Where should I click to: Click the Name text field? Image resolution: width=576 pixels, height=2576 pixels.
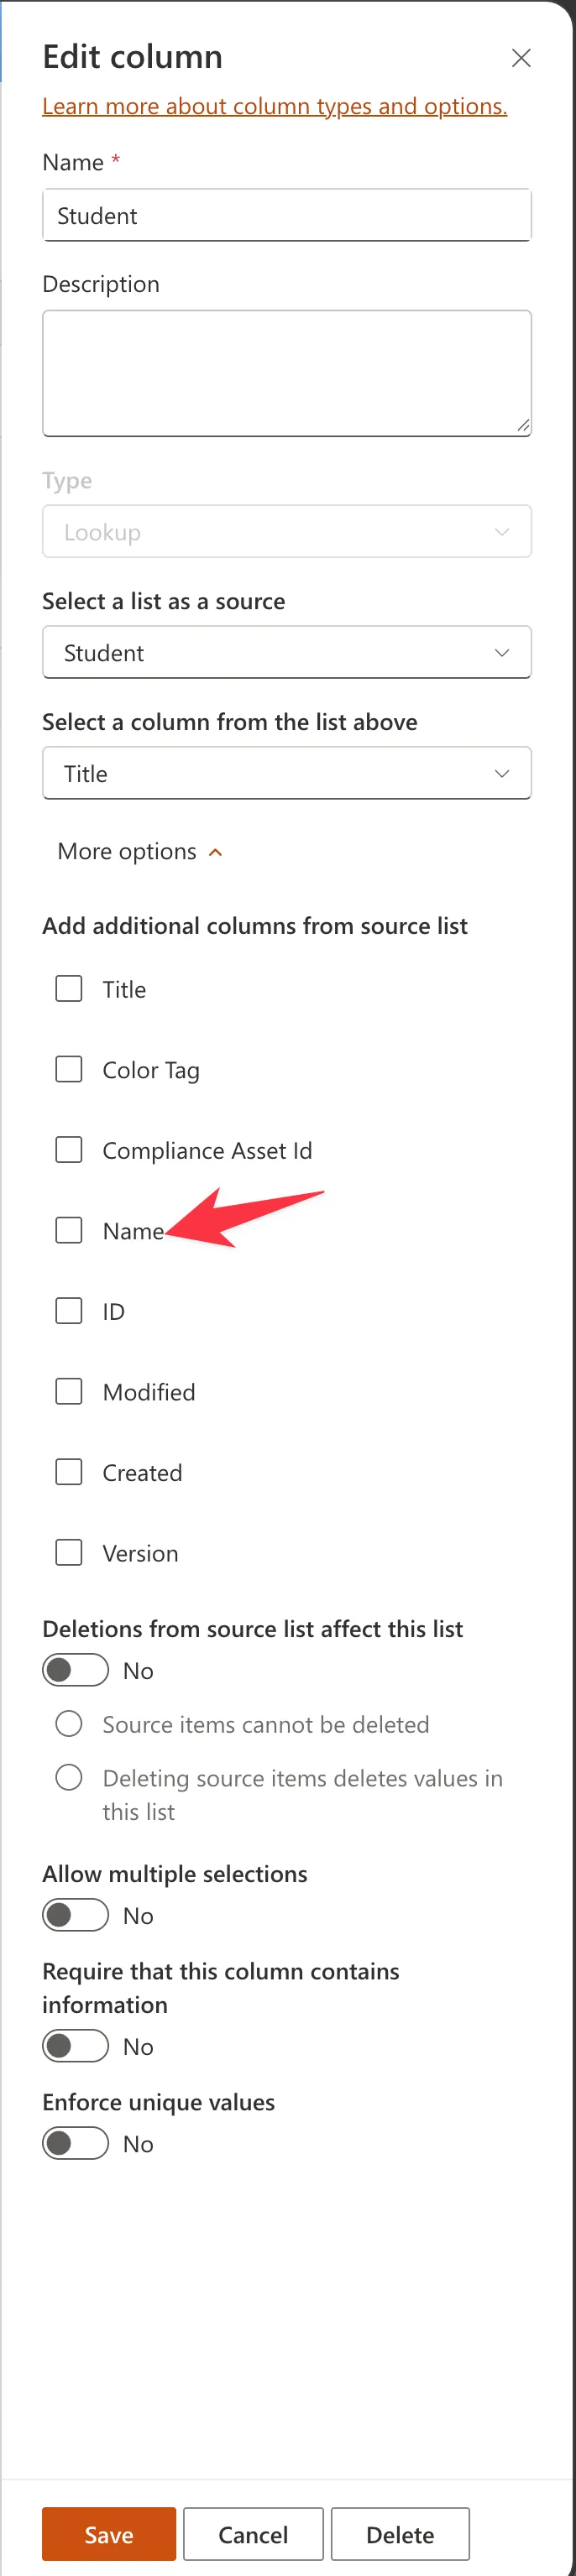pos(286,216)
